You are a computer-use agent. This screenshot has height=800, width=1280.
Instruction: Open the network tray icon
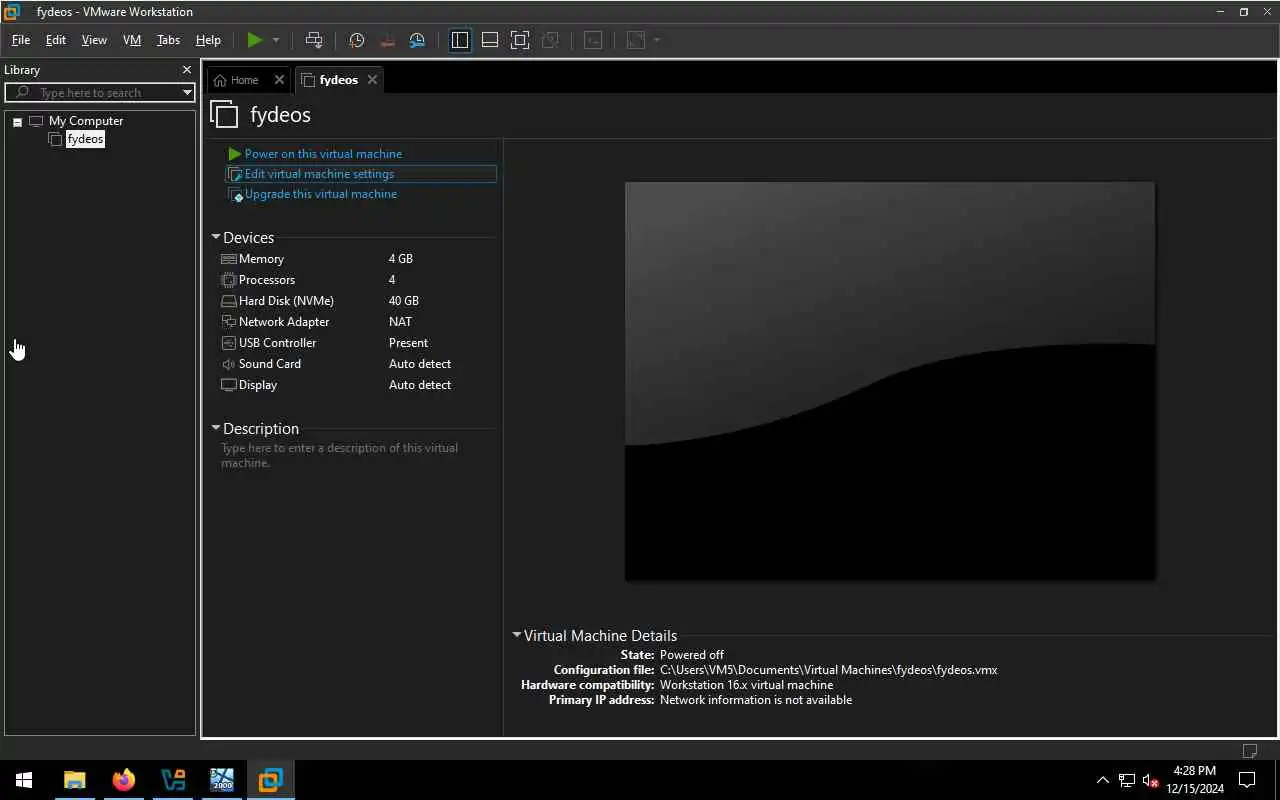[x=1127, y=780]
